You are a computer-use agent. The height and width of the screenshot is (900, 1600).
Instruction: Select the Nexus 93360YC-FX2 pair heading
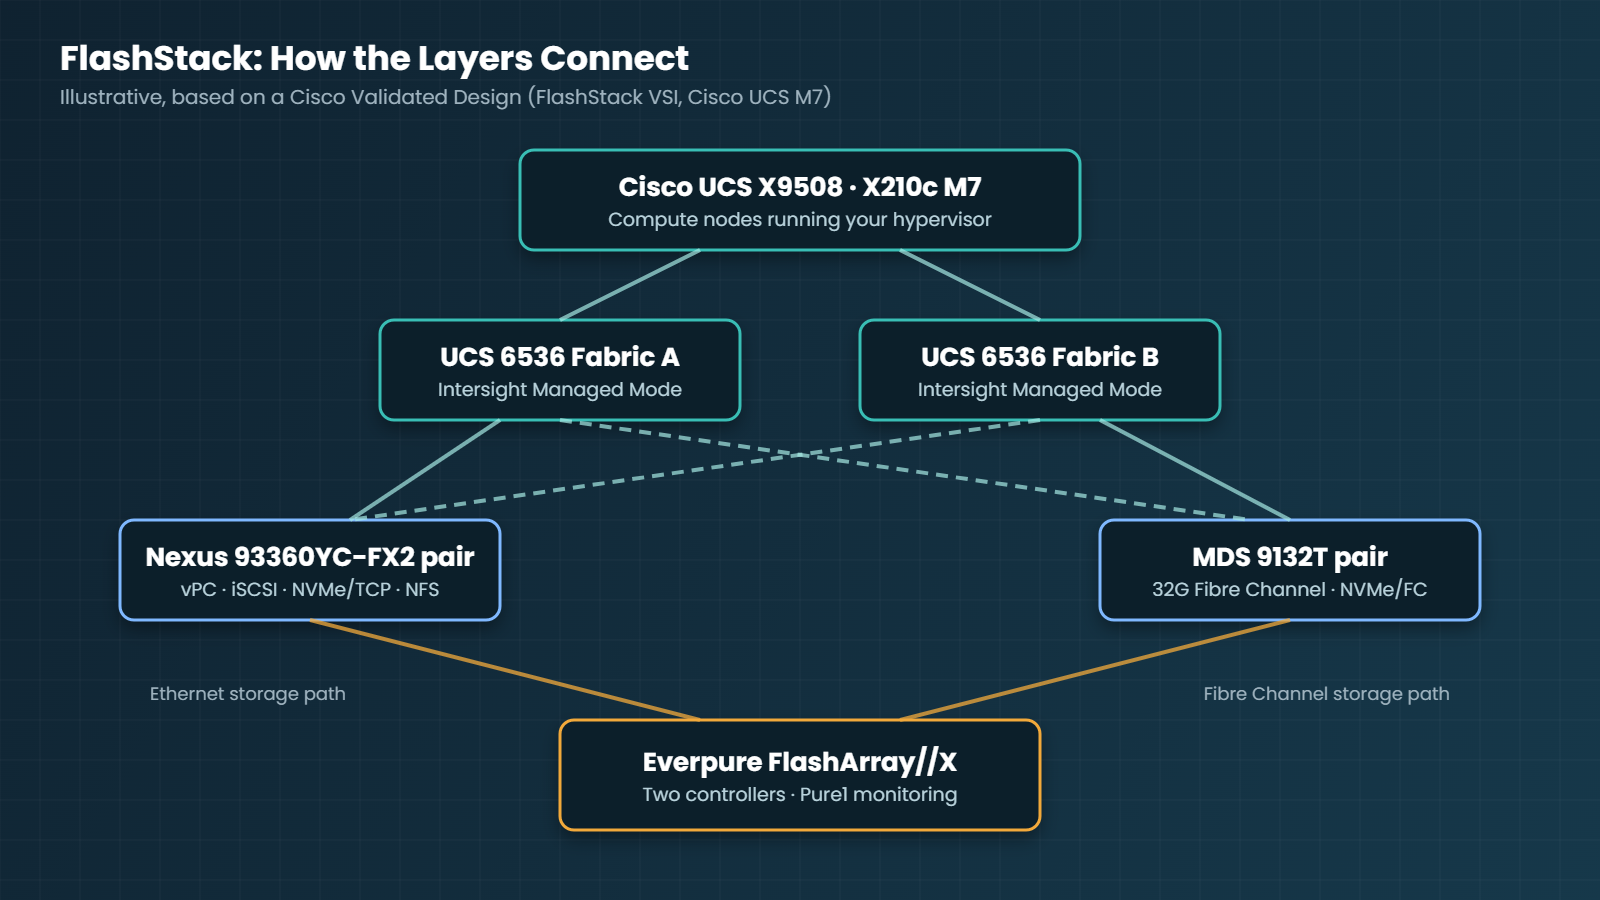[x=310, y=557]
